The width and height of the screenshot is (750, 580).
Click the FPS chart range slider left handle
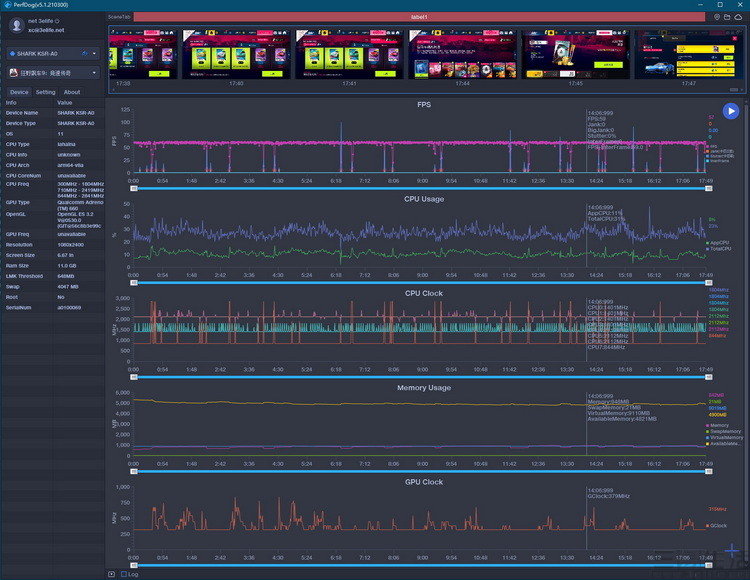(x=134, y=186)
